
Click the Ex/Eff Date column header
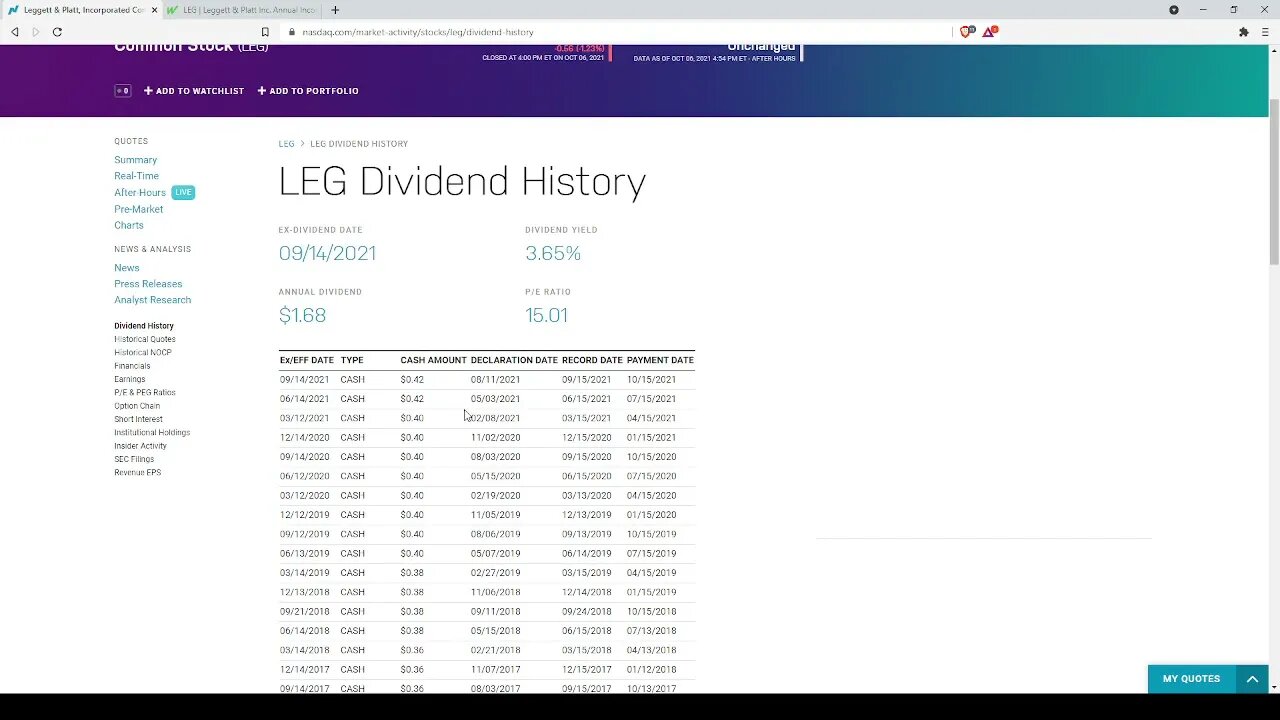307,360
